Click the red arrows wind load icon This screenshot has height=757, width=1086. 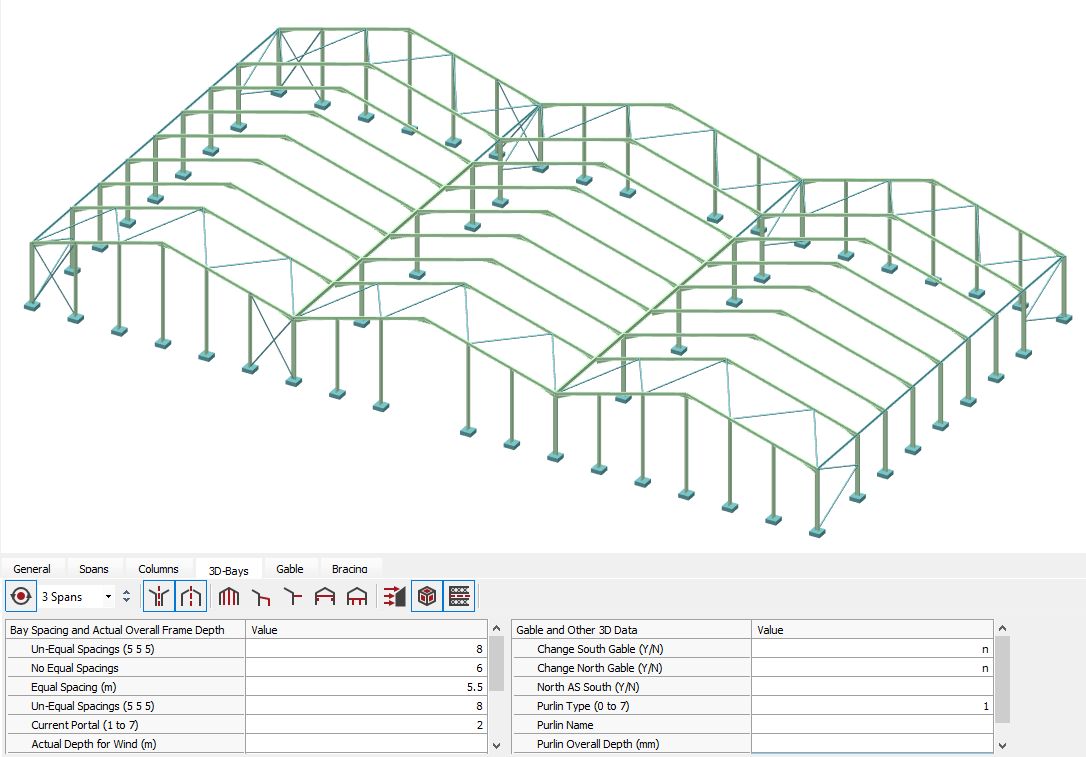click(x=394, y=597)
